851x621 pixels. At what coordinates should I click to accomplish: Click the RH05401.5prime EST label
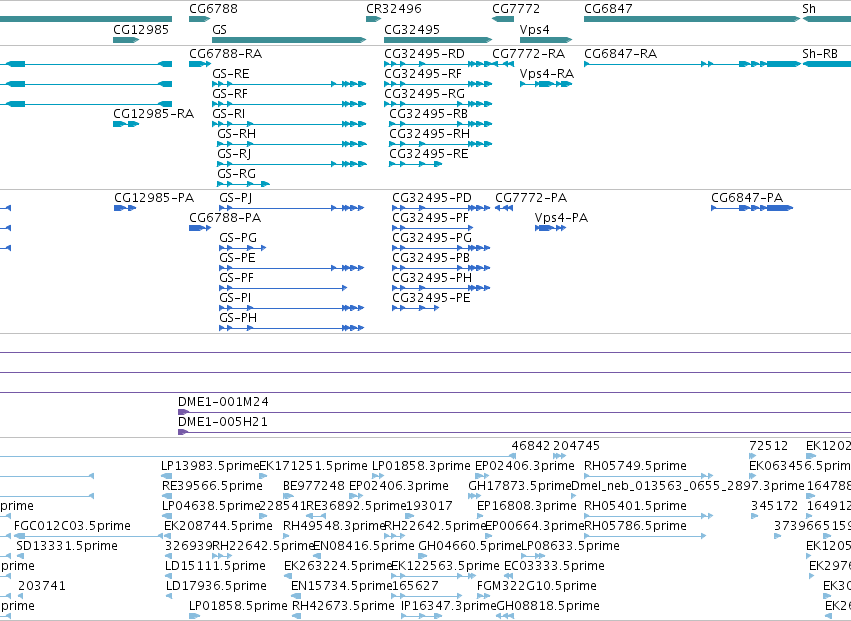[635, 506]
